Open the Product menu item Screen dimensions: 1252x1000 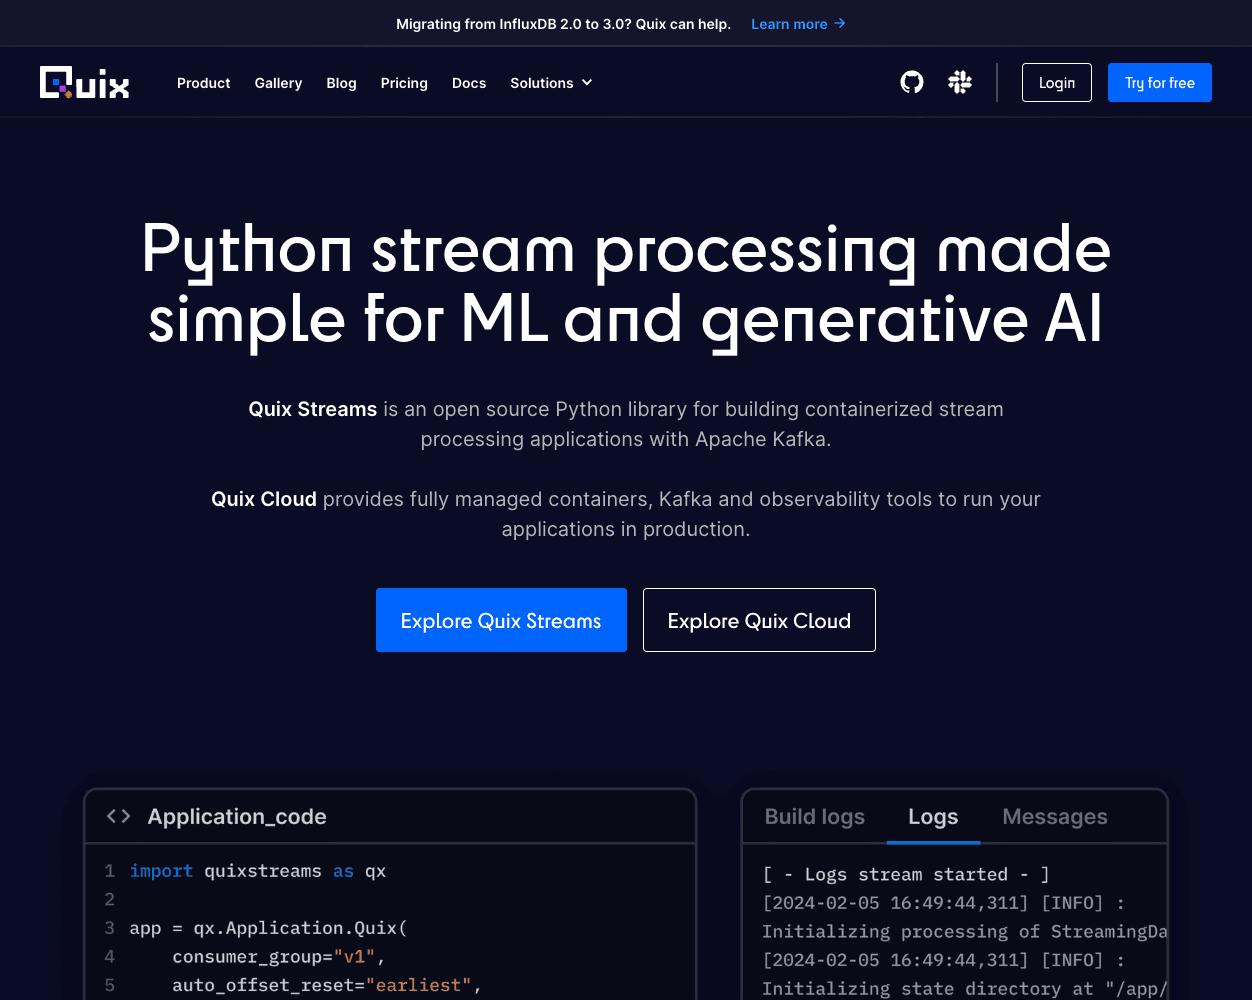pos(204,83)
